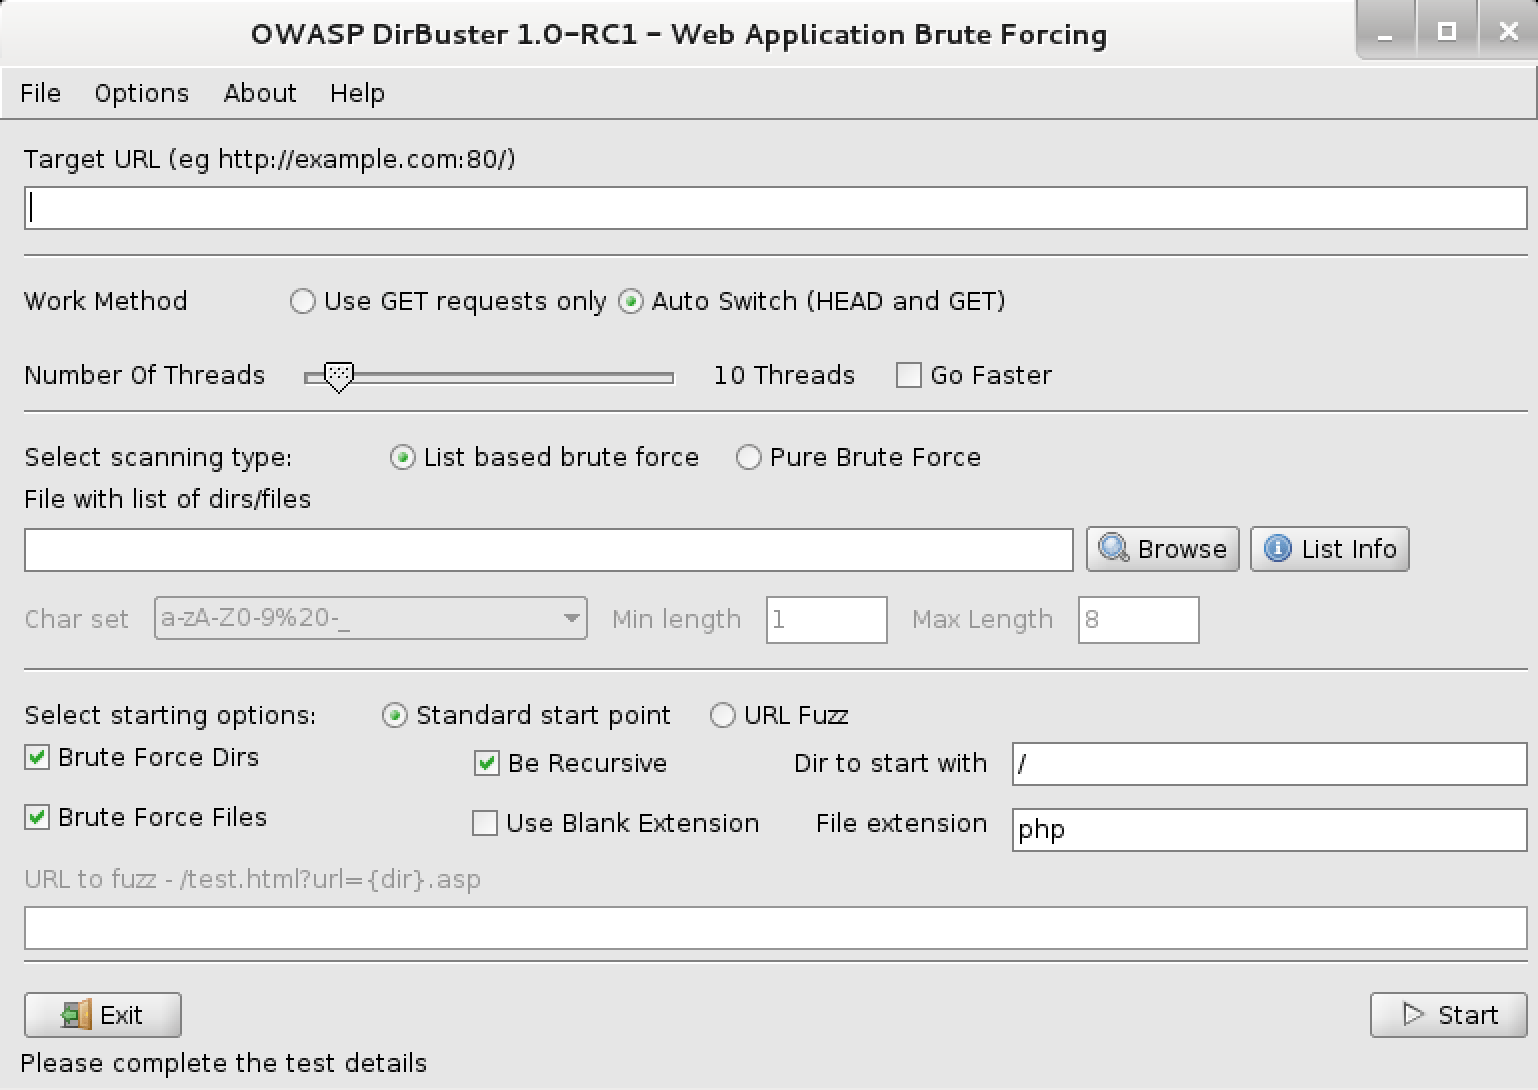Open the About menu
Viewport: 1538px width, 1090px height.
pyautogui.click(x=260, y=93)
